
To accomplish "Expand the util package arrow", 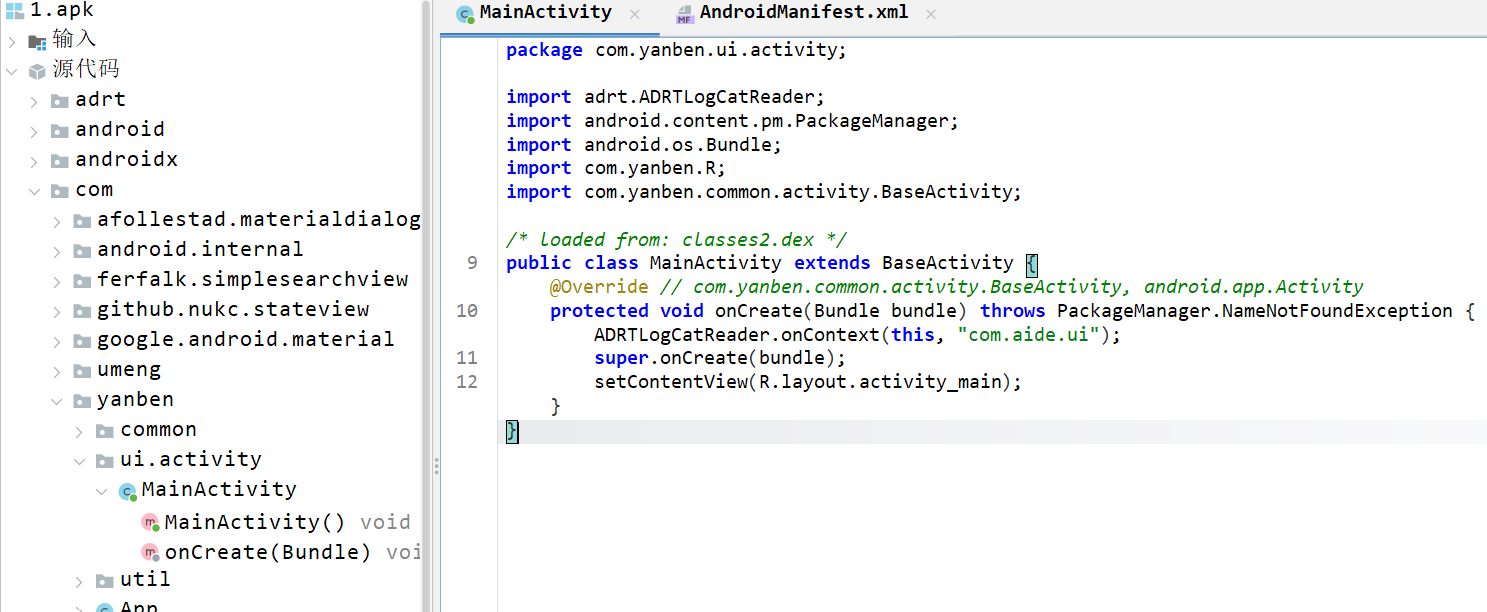I will [79, 580].
